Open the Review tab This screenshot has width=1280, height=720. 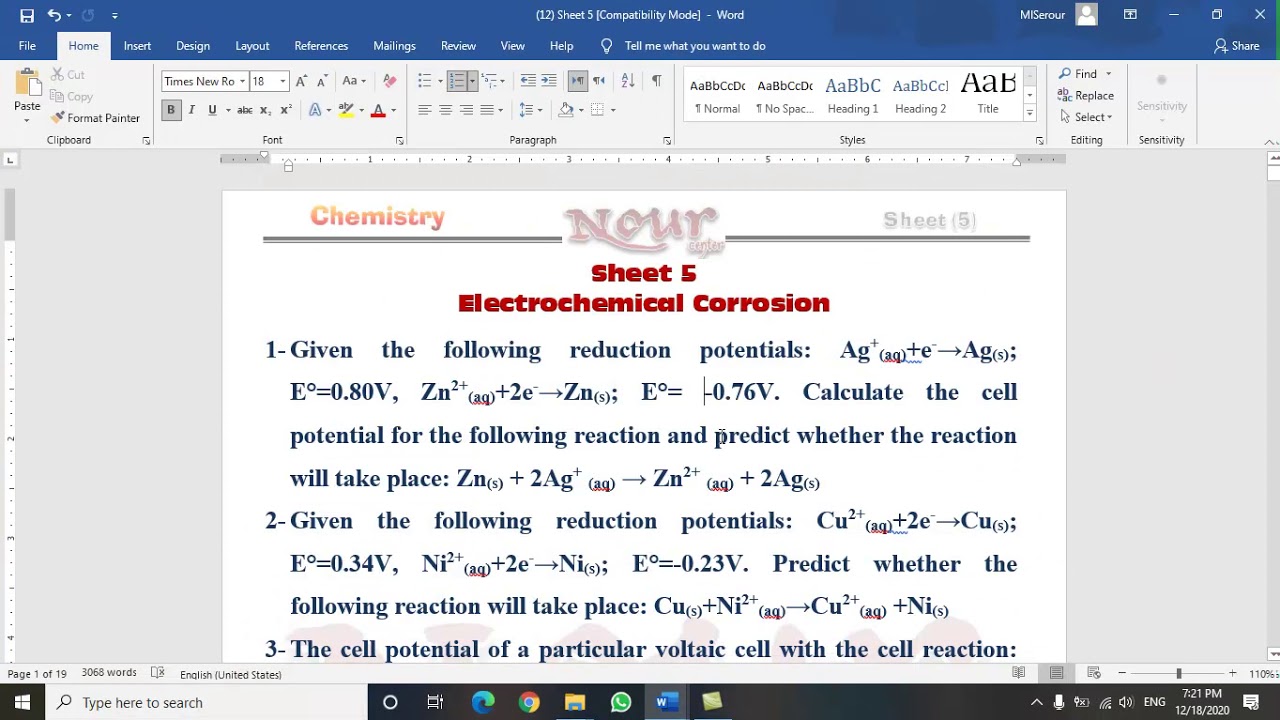point(458,46)
